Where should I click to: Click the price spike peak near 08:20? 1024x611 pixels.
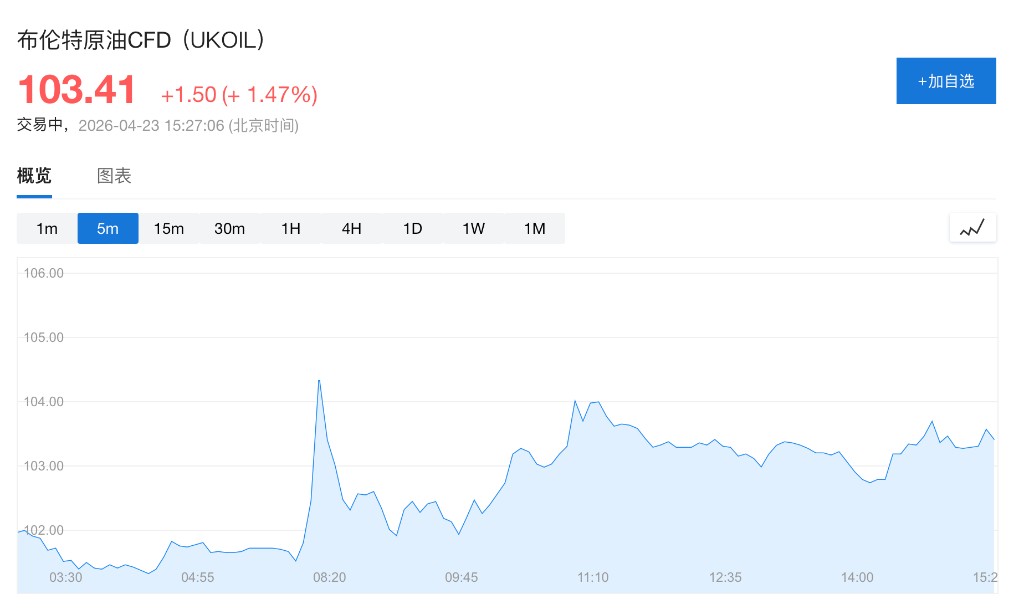[x=318, y=381]
